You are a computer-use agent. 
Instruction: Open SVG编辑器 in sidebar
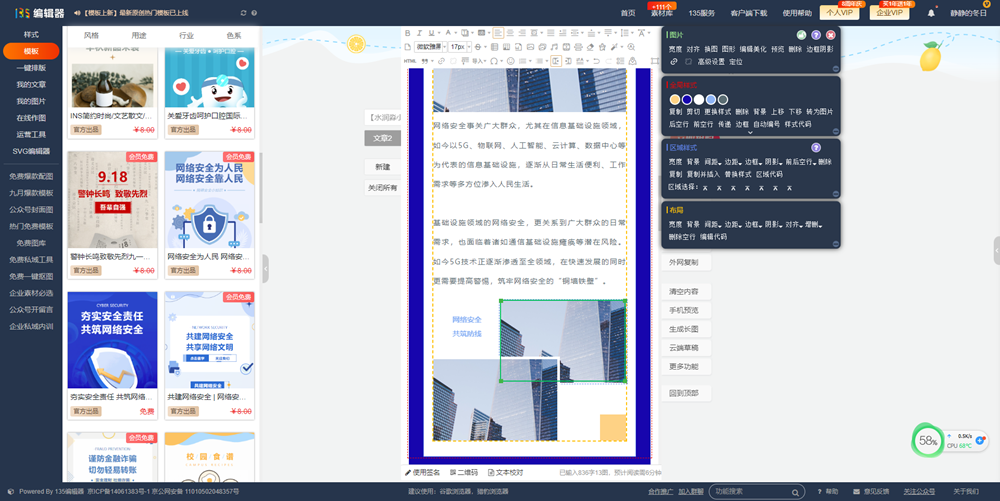click(x=31, y=151)
